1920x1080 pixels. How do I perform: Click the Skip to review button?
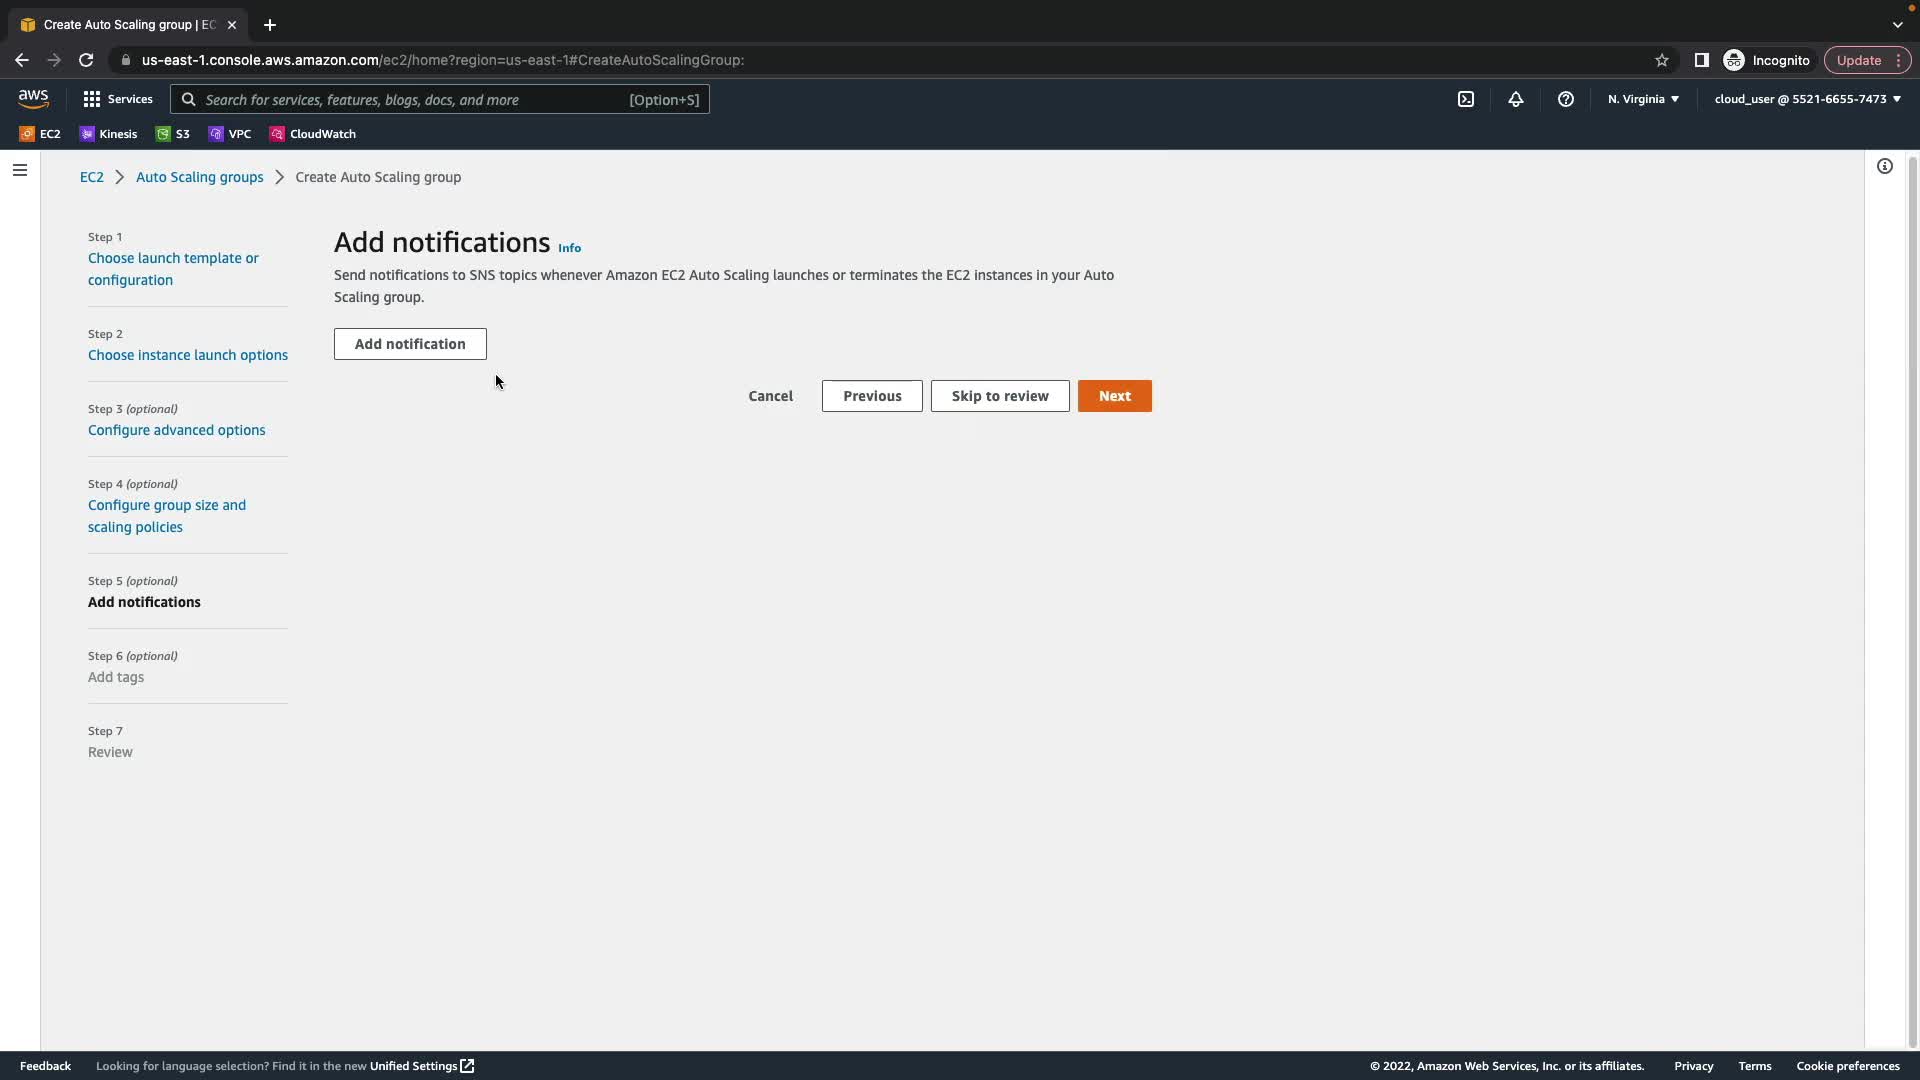[x=999, y=396]
